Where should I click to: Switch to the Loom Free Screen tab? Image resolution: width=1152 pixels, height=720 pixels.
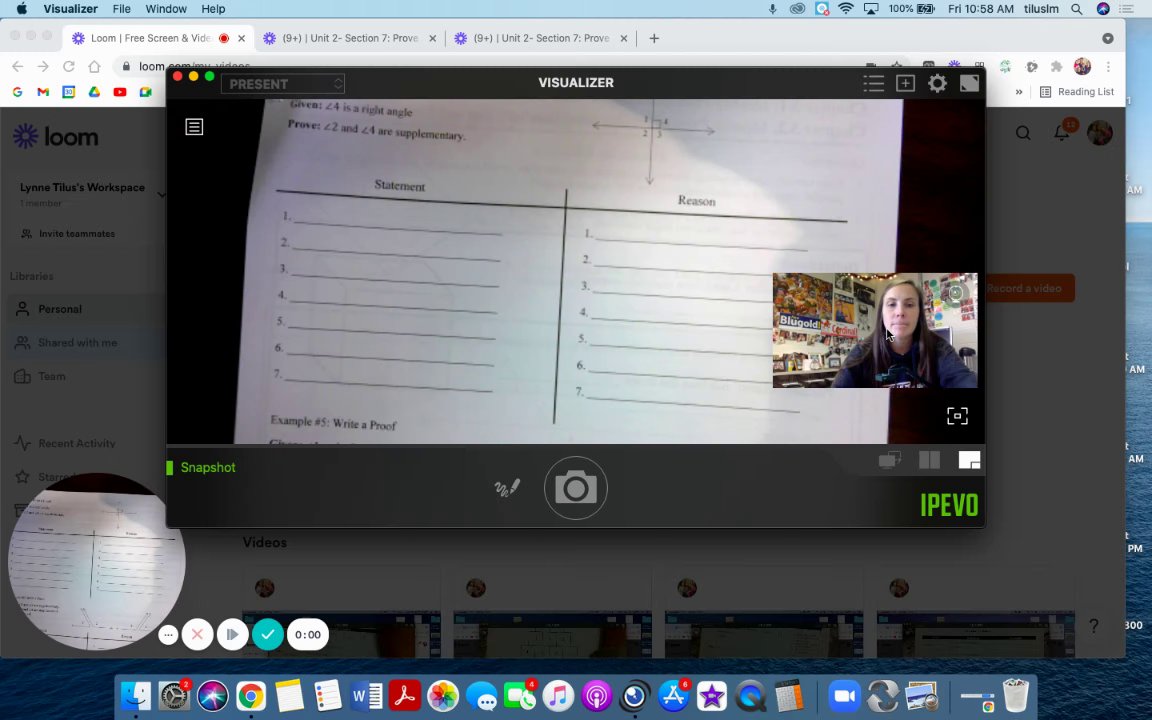[x=151, y=38]
